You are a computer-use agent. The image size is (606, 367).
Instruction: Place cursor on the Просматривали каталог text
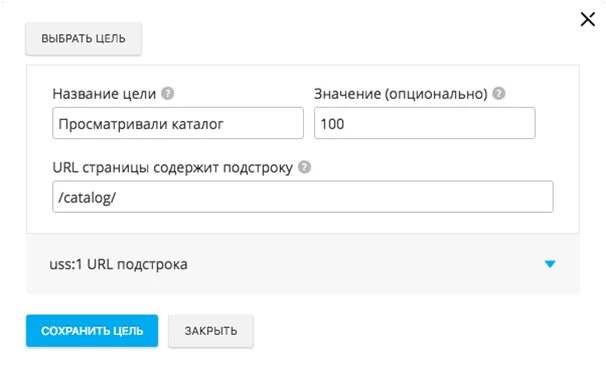click(x=141, y=124)
